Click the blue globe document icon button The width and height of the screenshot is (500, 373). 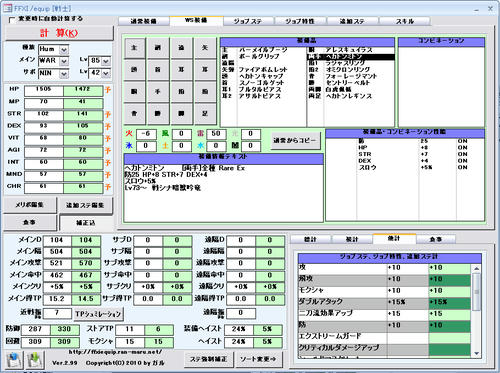13,360
